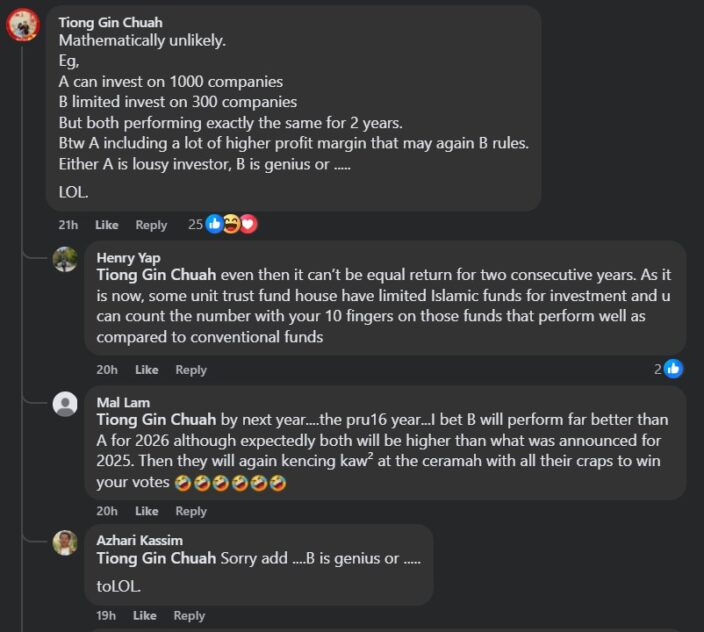Click Azhari Kassim's profile picture

[65, 542]
